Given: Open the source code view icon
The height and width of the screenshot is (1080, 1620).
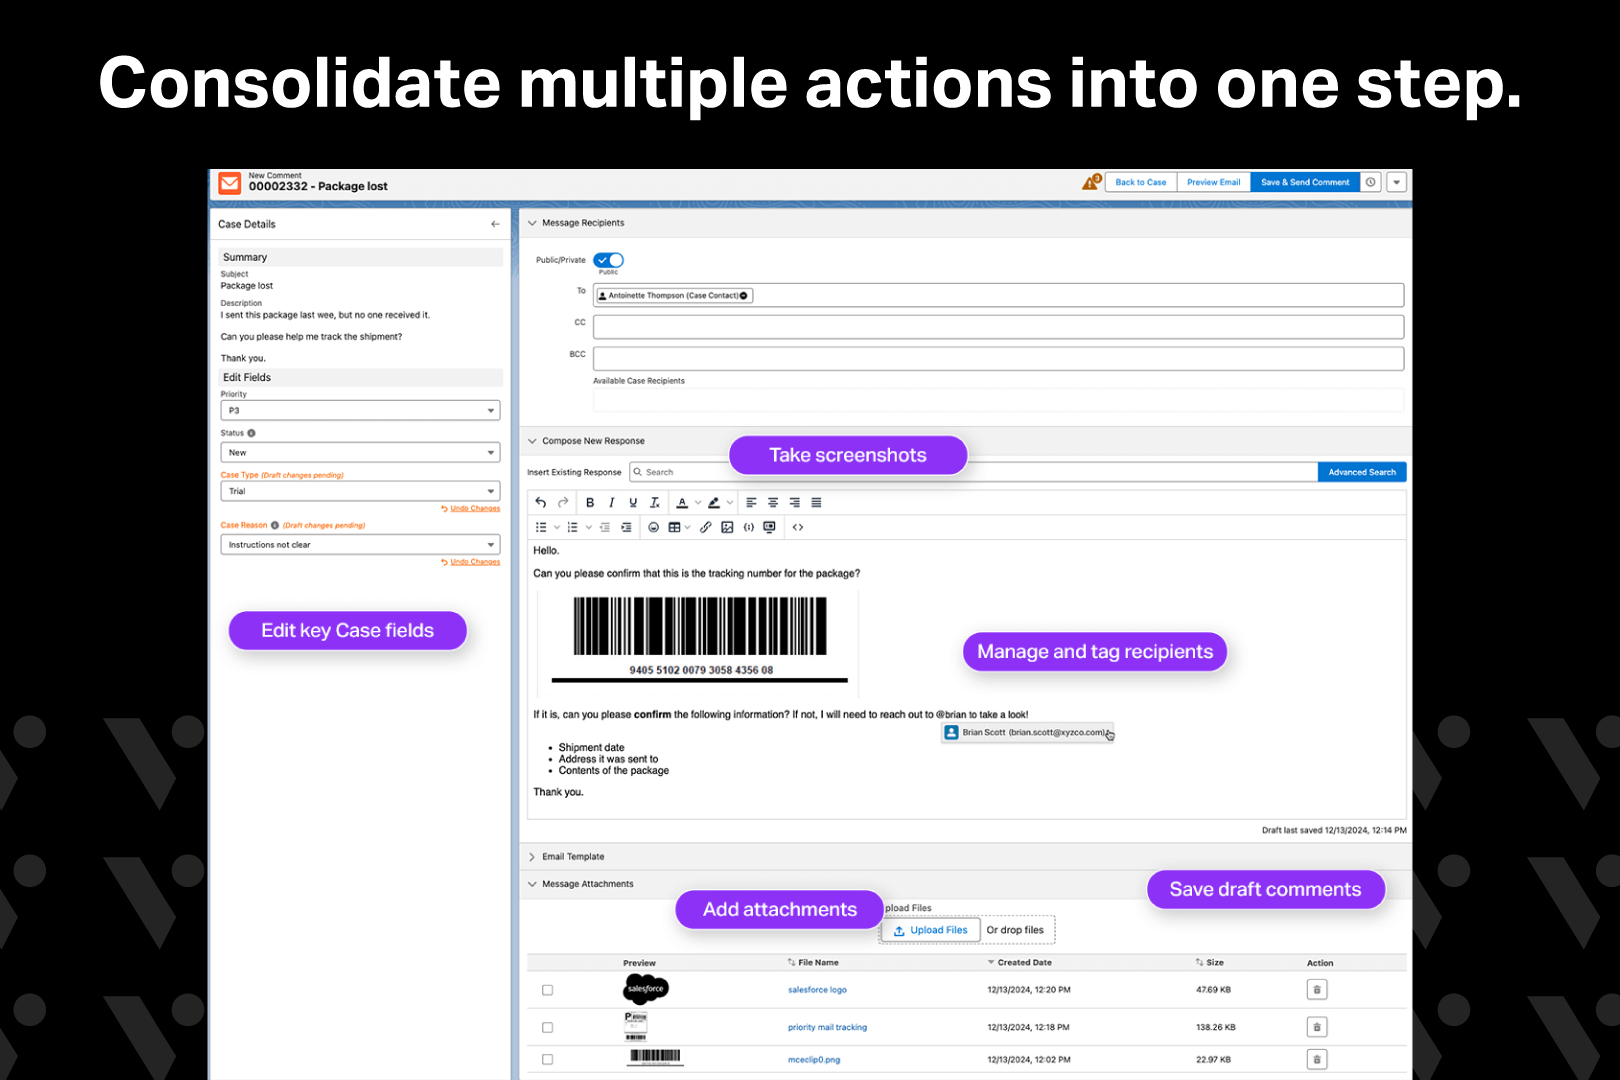Looking at the screenshot, I should point(798,527).
